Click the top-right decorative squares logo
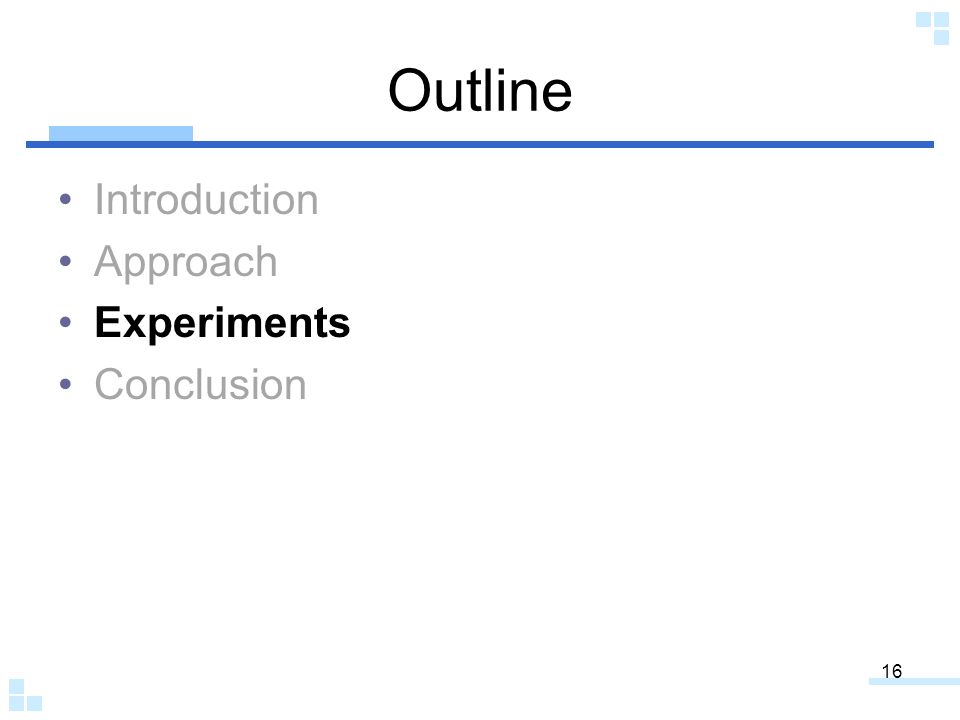Screen dimensions: 960x720 pos(932,28)
